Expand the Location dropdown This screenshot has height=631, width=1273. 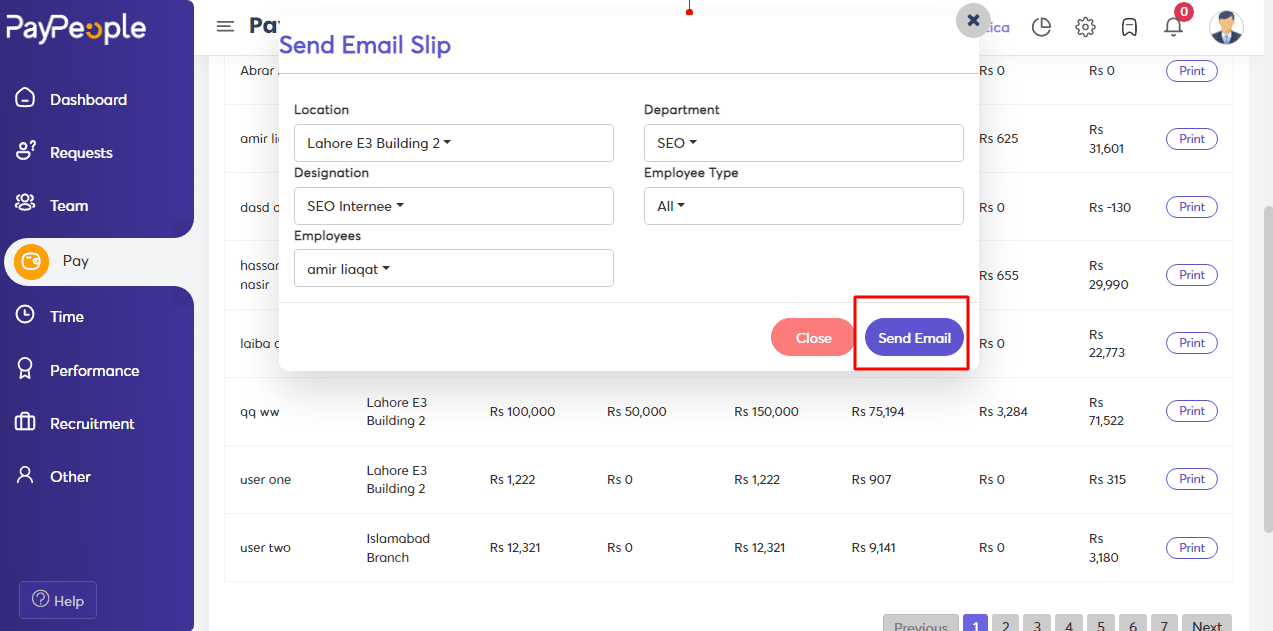[x=453, y=143]
